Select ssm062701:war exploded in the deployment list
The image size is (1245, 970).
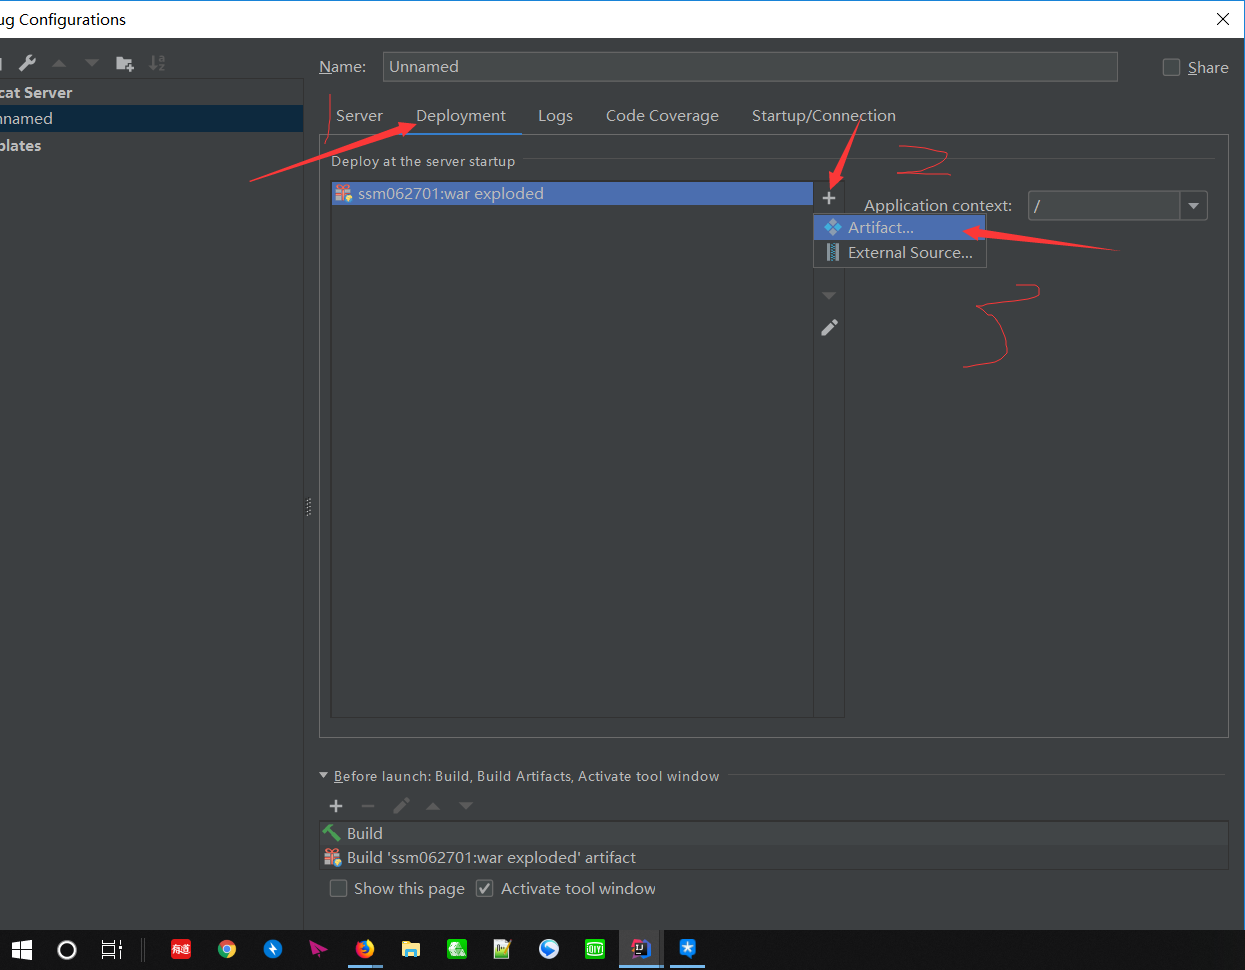572,194
